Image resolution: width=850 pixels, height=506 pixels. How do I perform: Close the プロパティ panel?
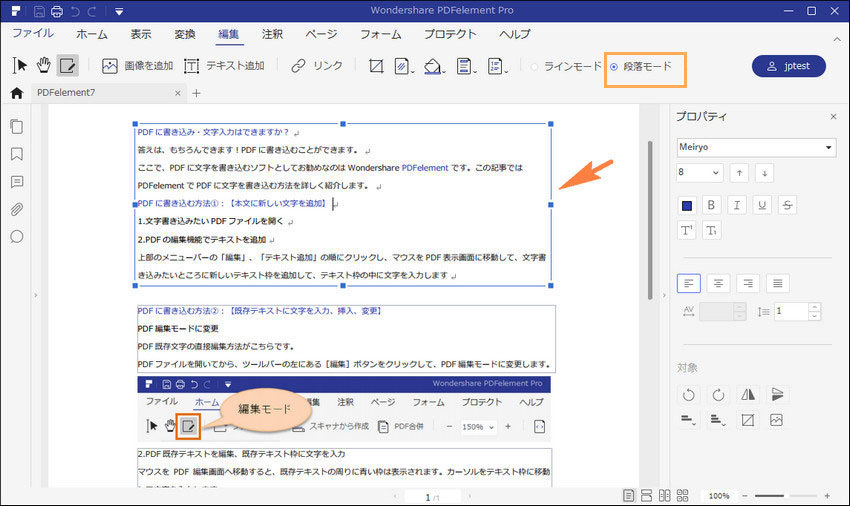click(x=833, y=117)
